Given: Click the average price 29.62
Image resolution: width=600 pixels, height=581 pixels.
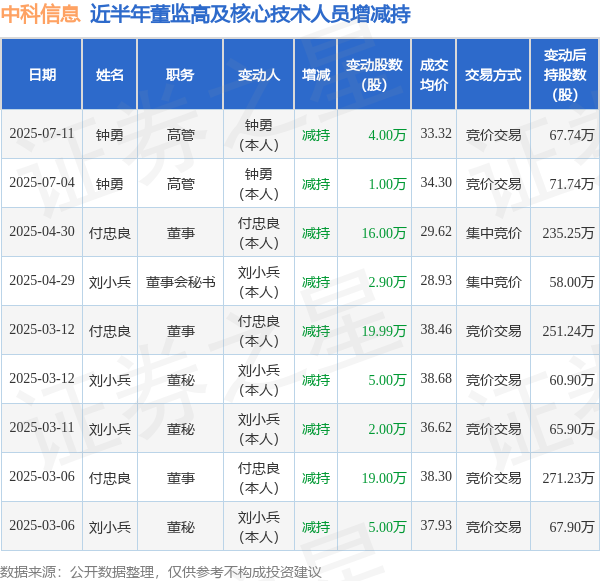Looking at the screenshot, I should (436, 232).
